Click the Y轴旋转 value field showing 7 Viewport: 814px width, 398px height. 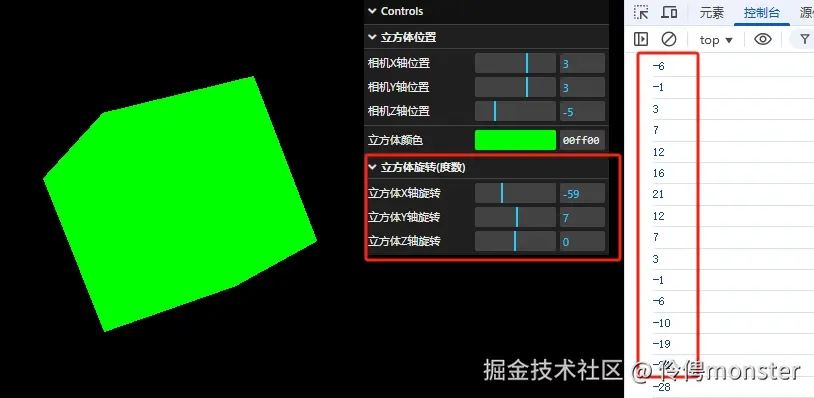(x=582, y=217)
